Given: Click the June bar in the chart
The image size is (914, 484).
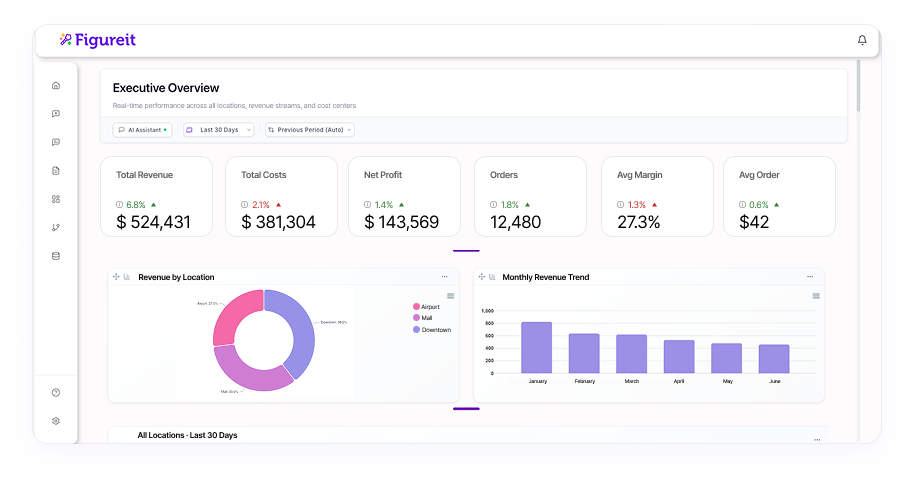Looking at the screenshot, I should (x=774, y=359).
